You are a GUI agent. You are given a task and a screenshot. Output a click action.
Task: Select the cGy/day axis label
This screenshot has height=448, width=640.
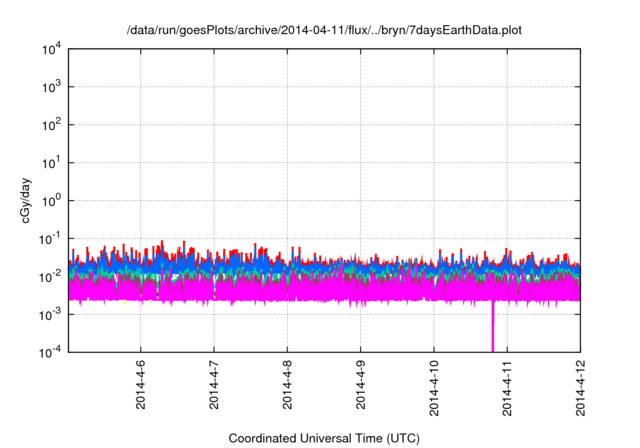[25, 200]
